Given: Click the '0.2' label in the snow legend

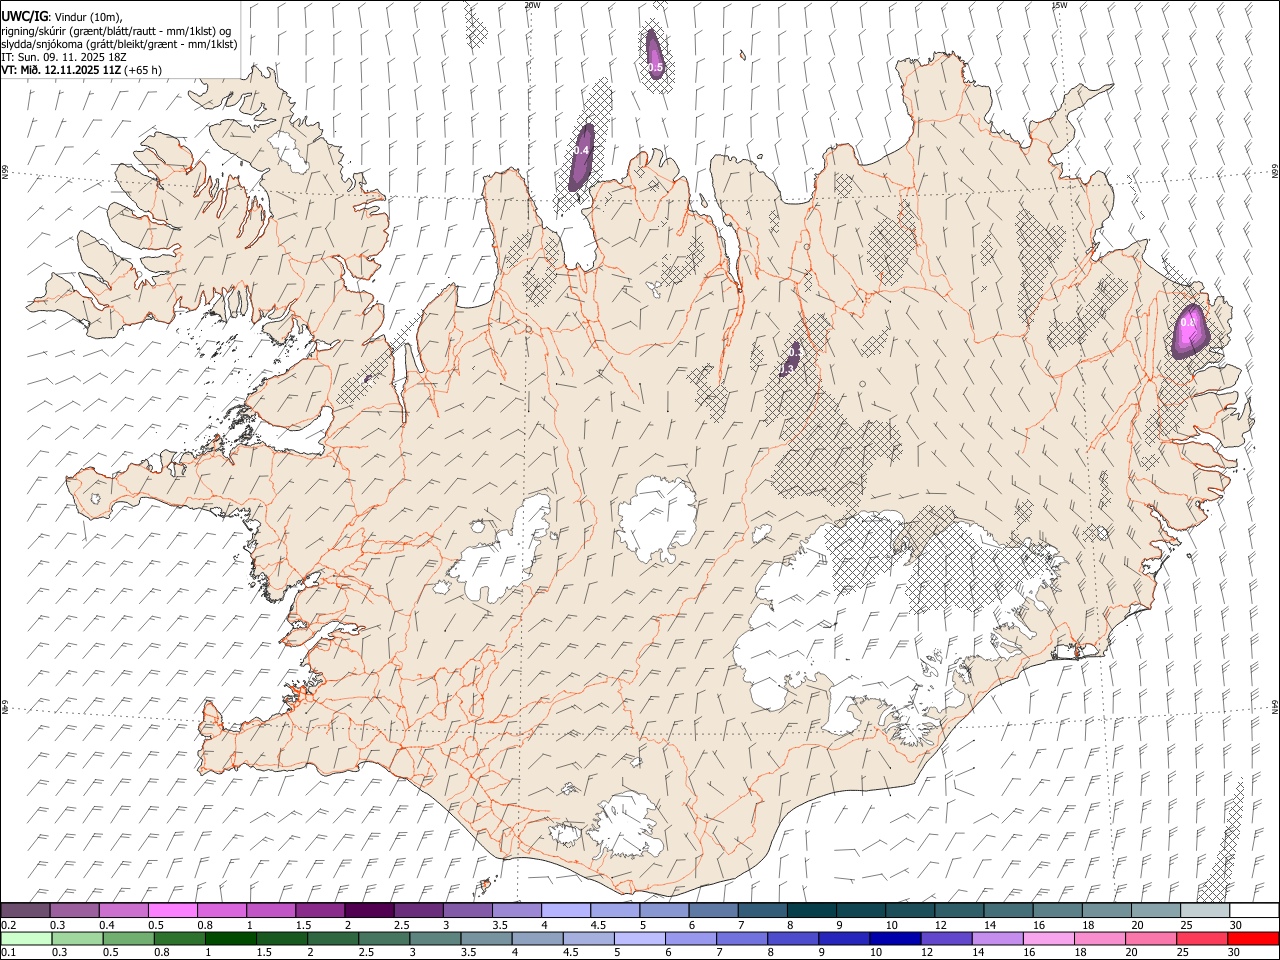Looking at the screenshot, I should (8, 925).
